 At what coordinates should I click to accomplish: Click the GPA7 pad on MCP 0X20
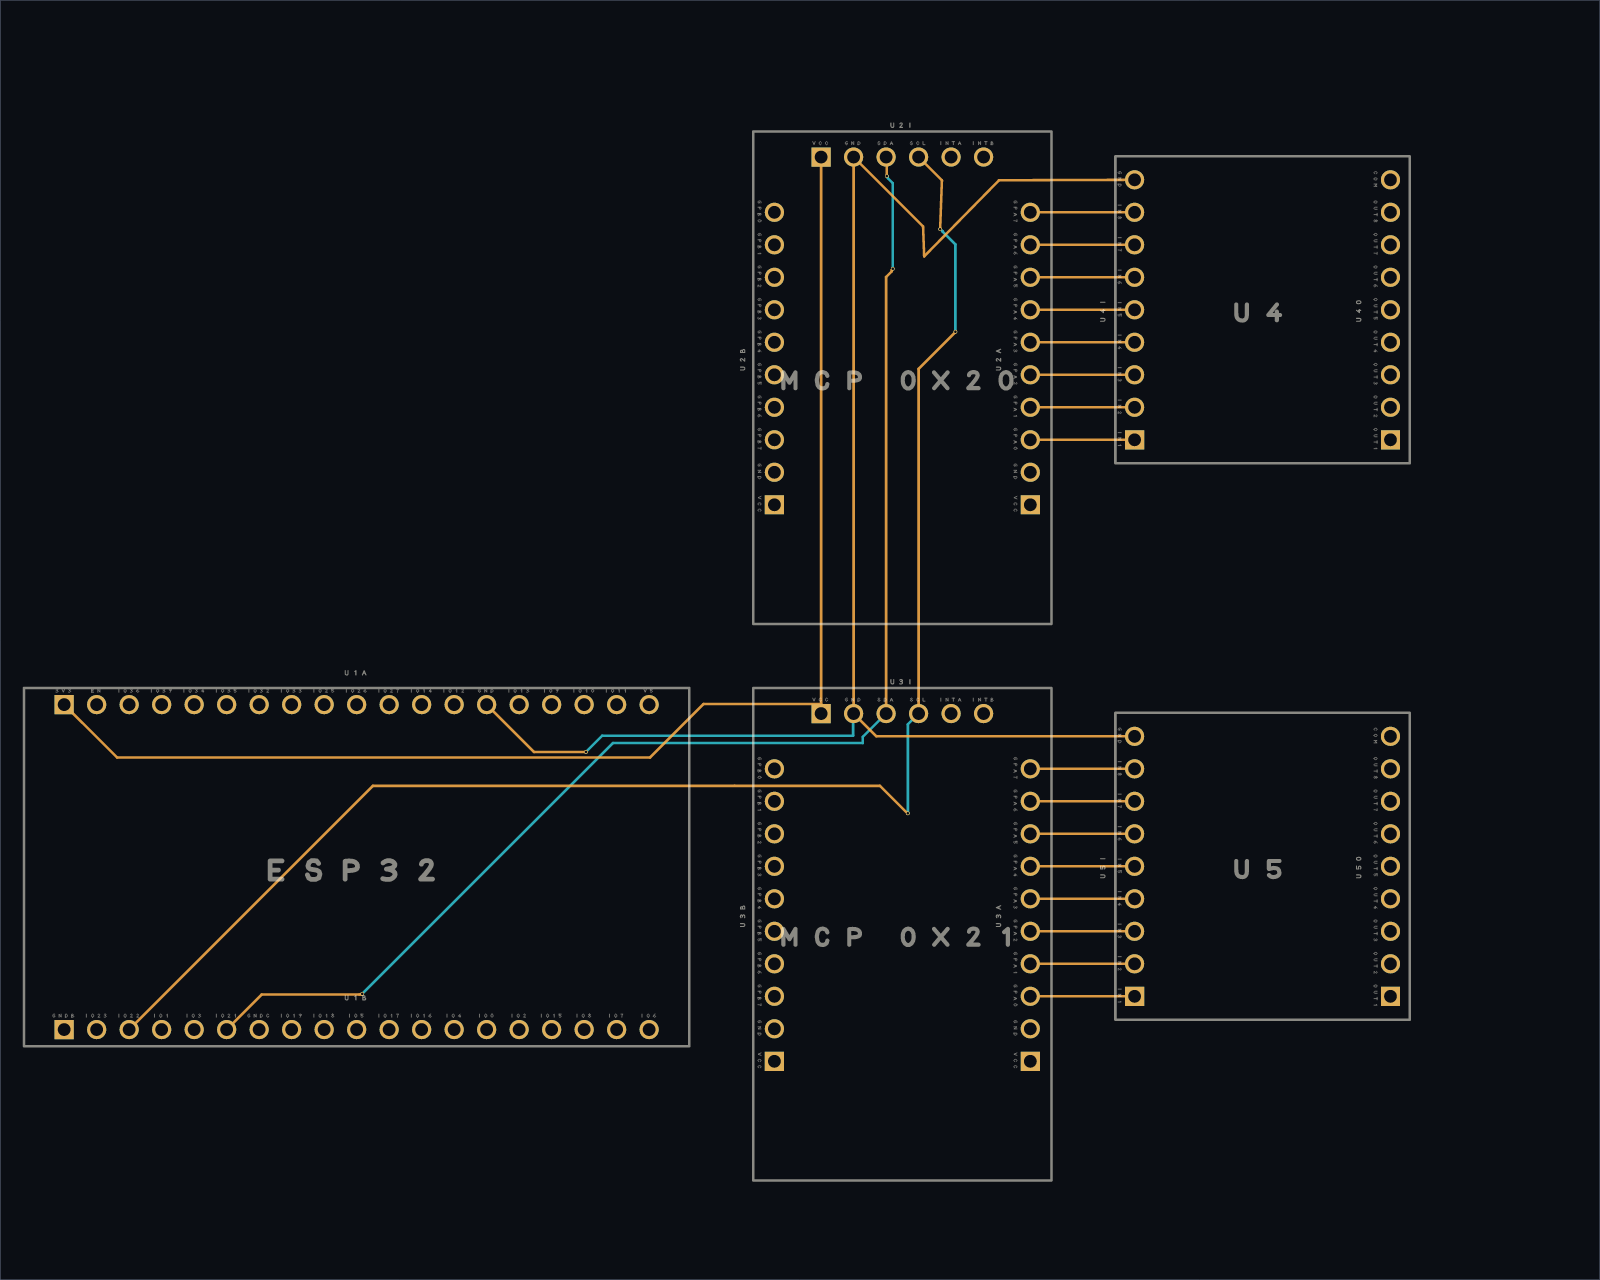(x=1030, y=212)
